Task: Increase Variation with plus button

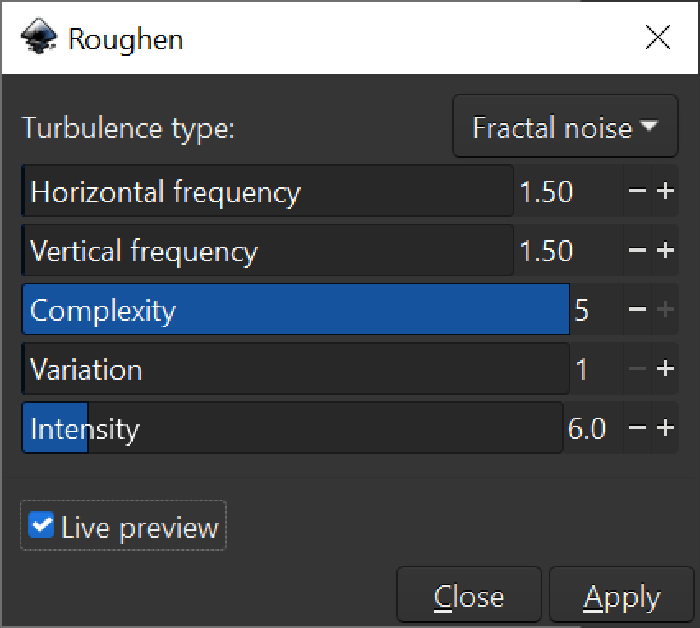Action: pyautogui.click(x=666, y=369)
